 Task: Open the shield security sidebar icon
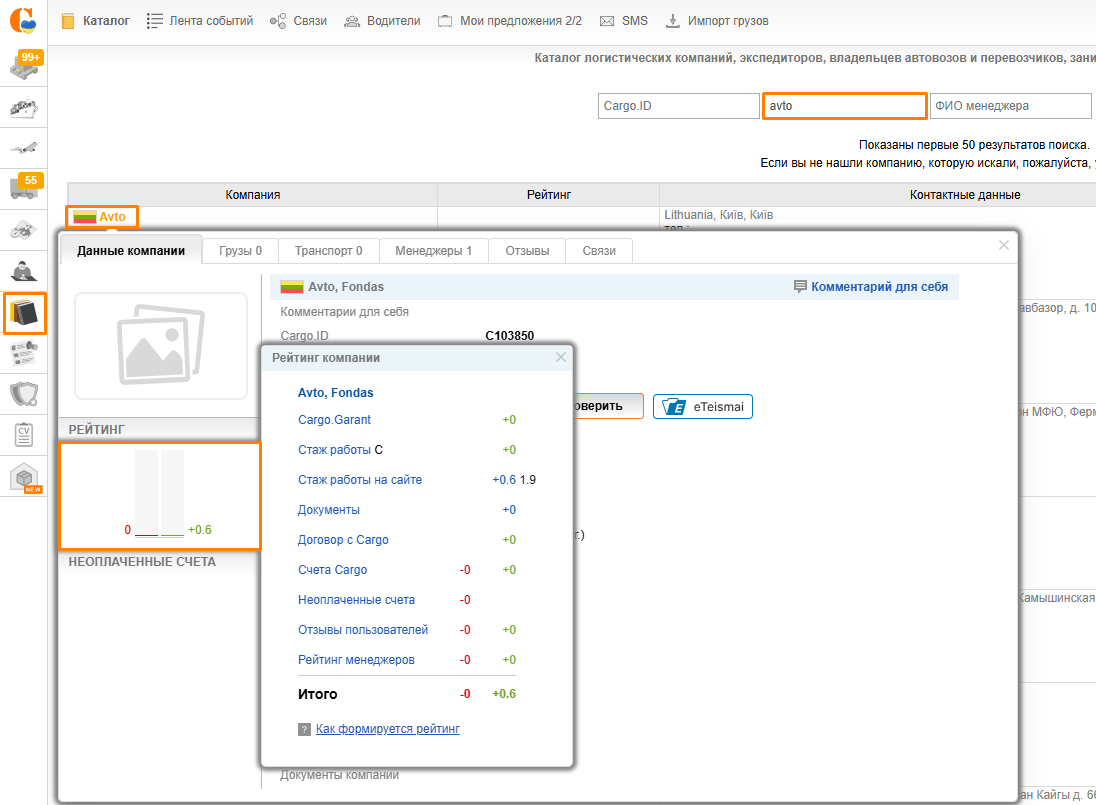point(24,394)
